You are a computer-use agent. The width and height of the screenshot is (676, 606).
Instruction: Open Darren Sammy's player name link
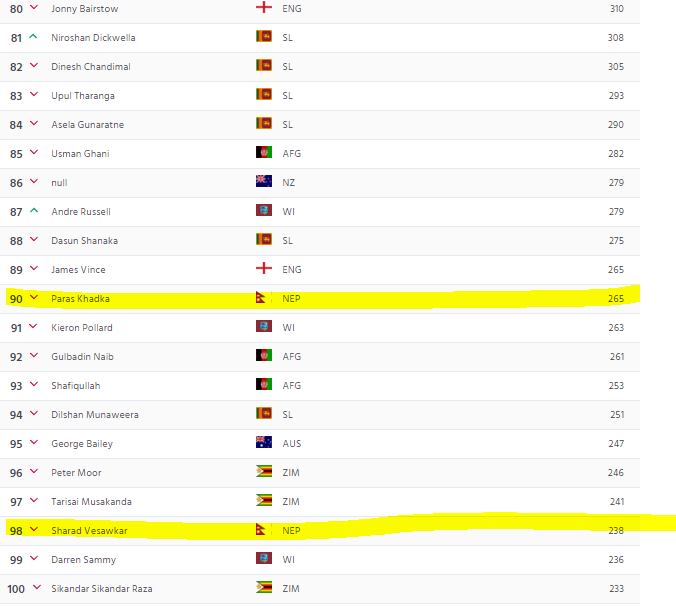(x=83, y=559)
